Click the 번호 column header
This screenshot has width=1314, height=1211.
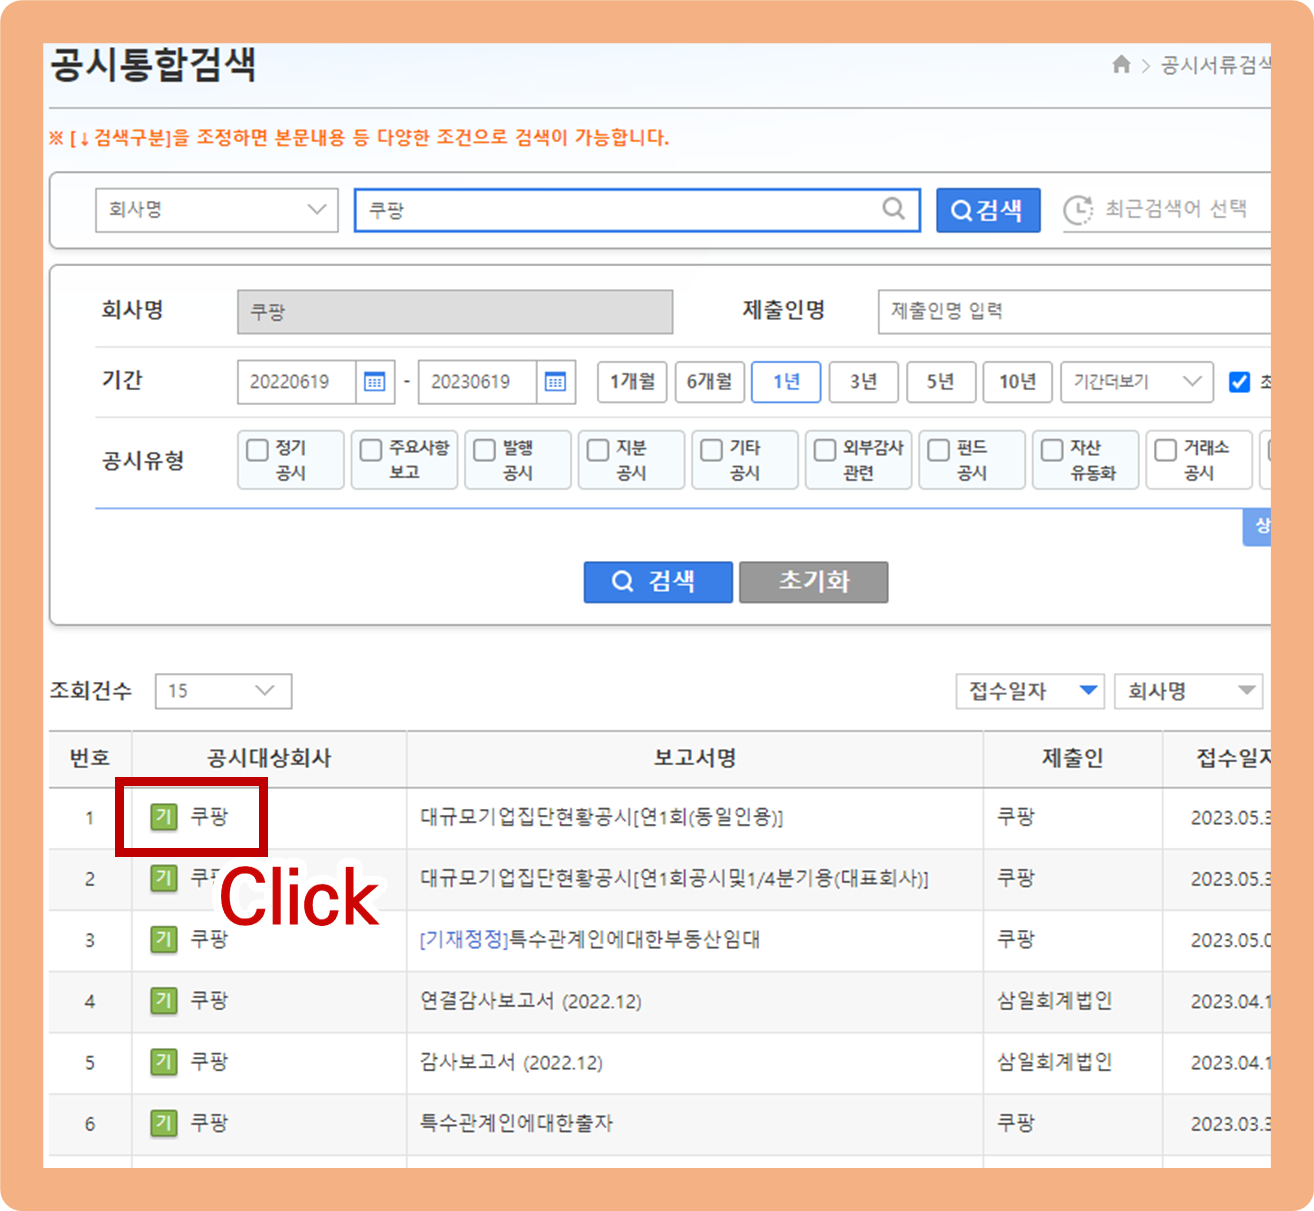point(90,758)
